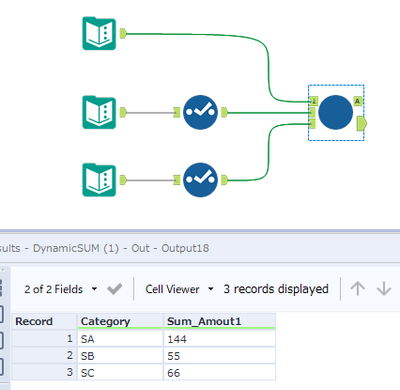
Task: Click the bottom Select tool output anchor
Action: click(224, 180)
